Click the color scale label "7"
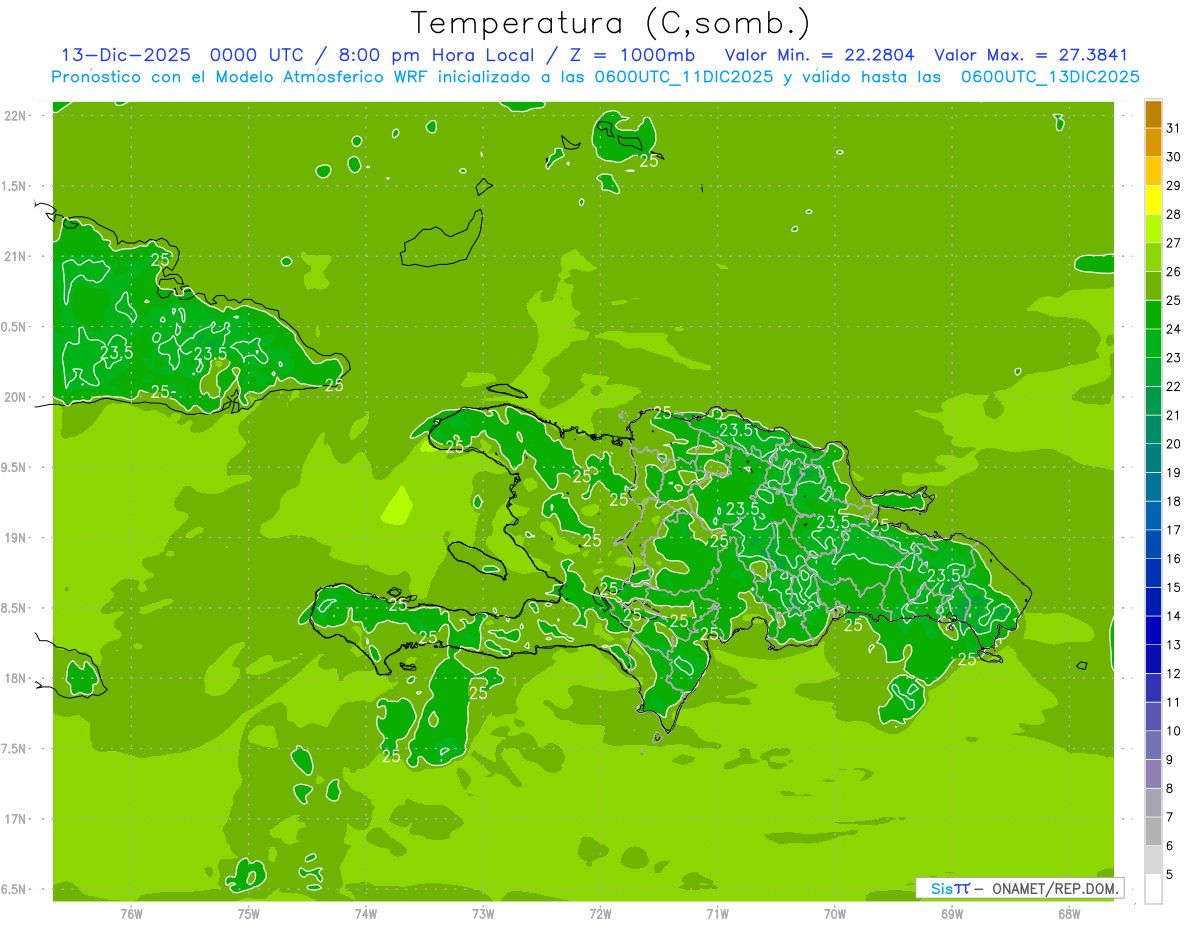The width and height of the screenshot is (1200, 927). (1169, 818)
